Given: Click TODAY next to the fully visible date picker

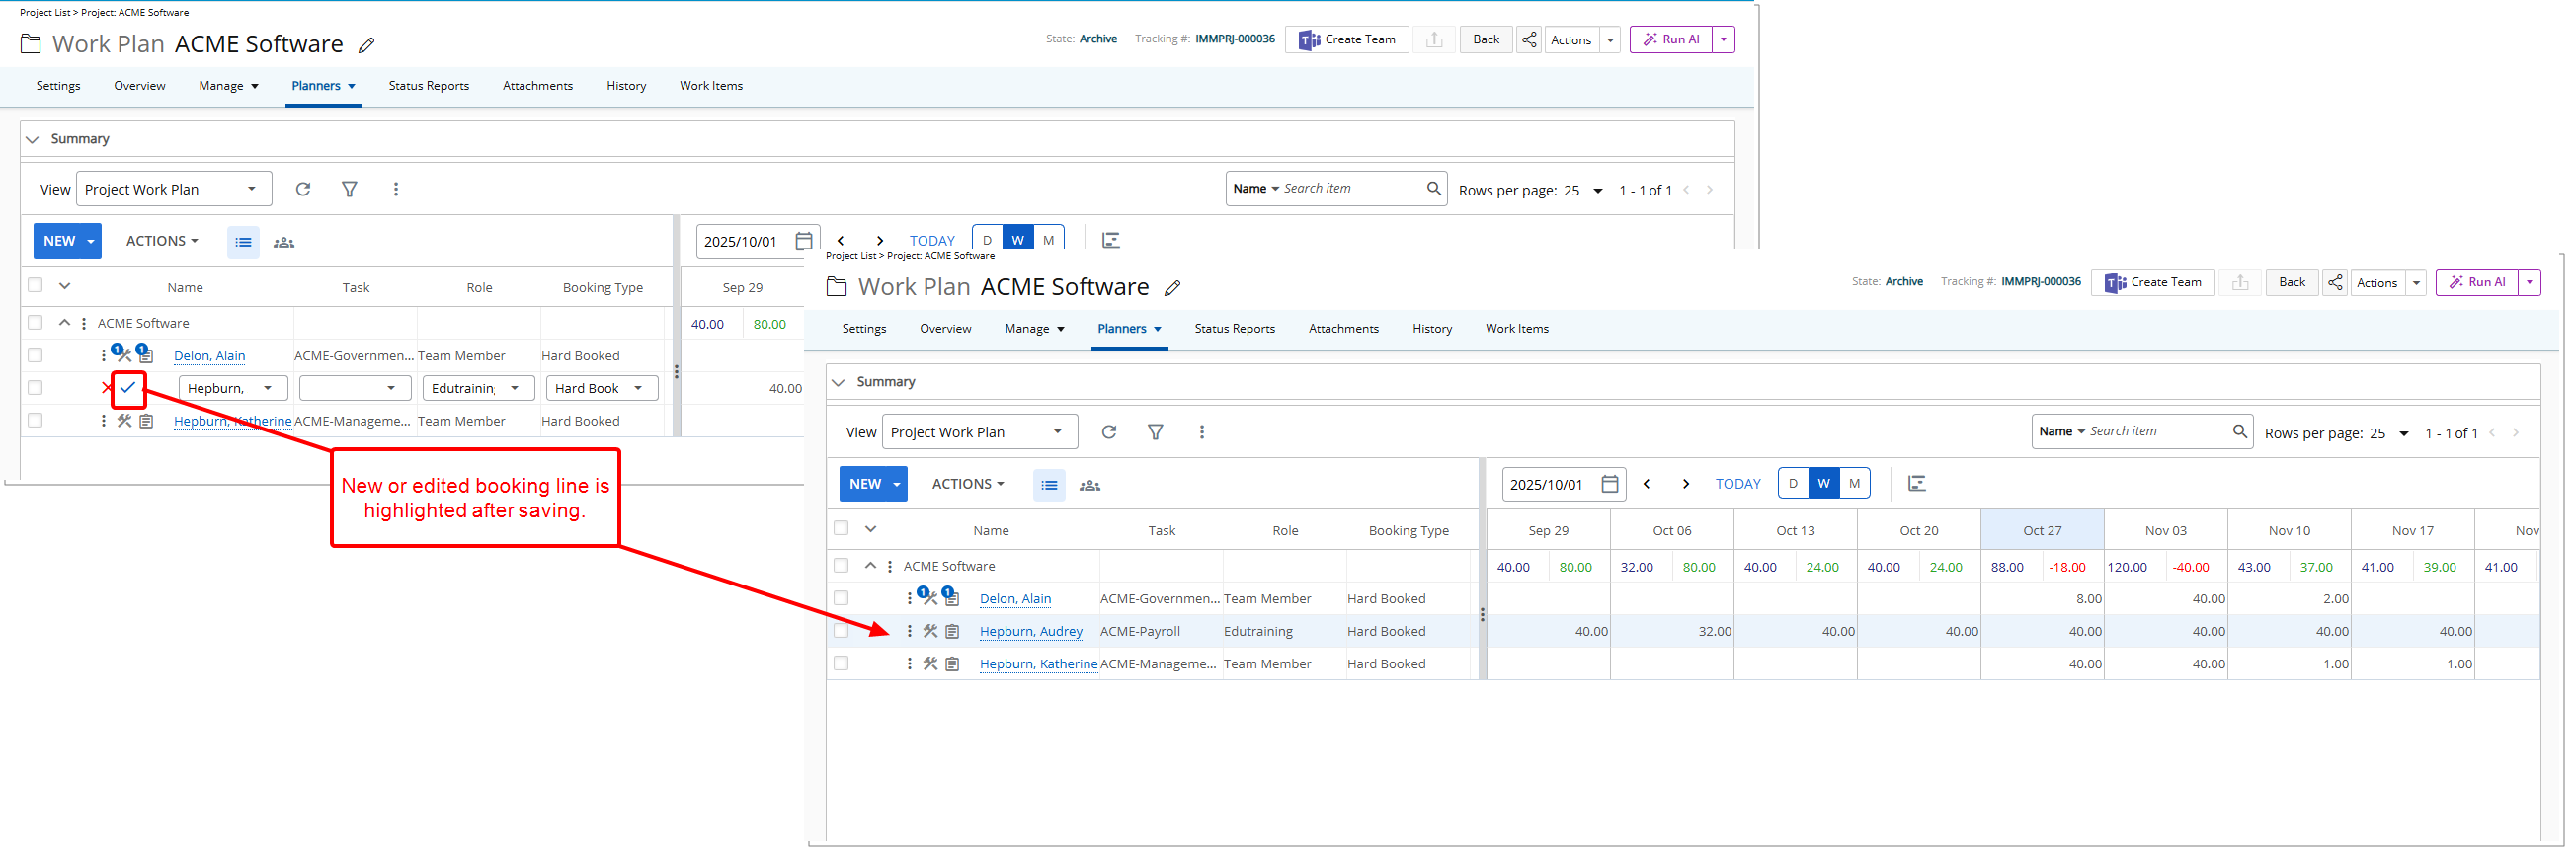Looking at the screenshot, I should point(1737,484).
